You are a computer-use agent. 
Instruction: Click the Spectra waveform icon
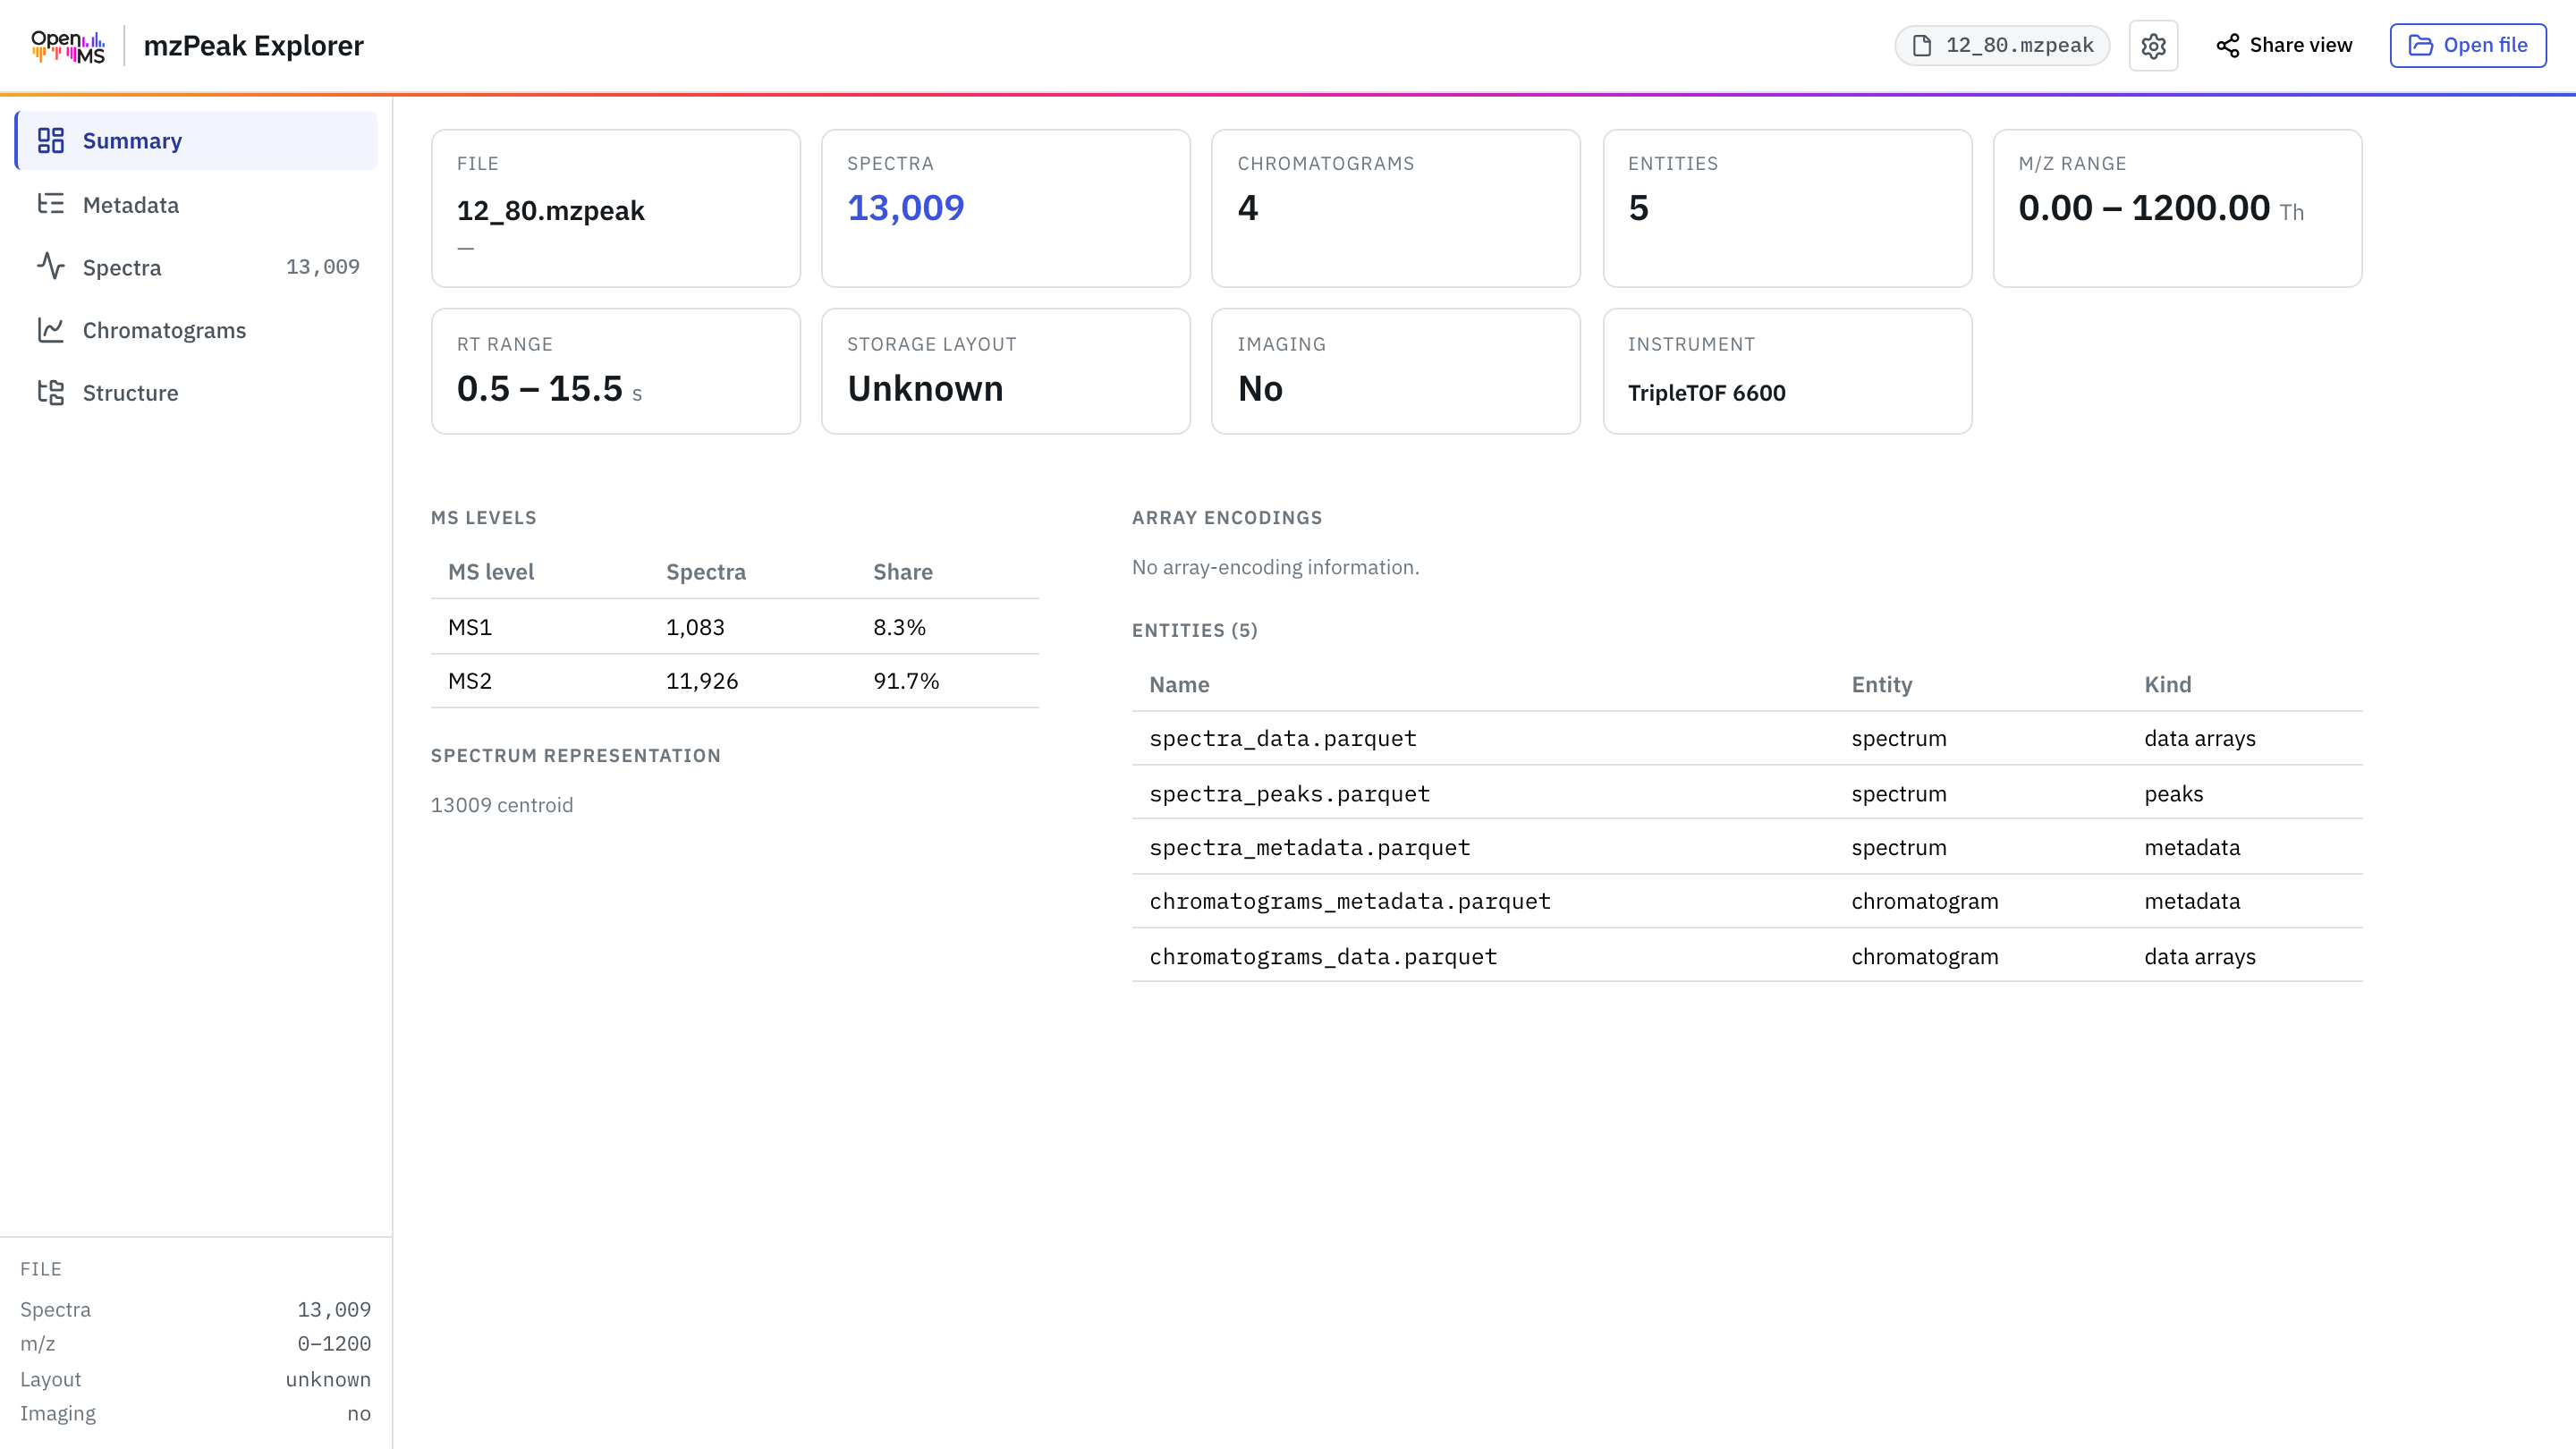pyautogui.click(x=51, y=267)
